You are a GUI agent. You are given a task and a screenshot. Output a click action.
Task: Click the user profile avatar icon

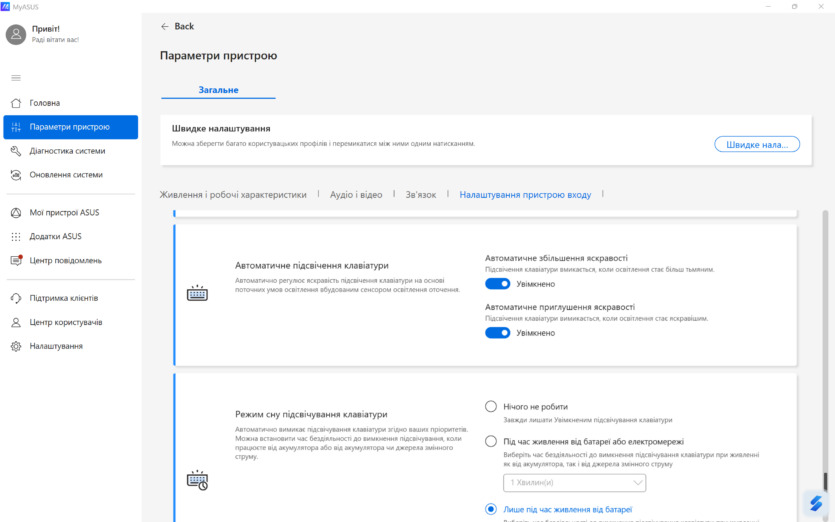tap(16, 35)
